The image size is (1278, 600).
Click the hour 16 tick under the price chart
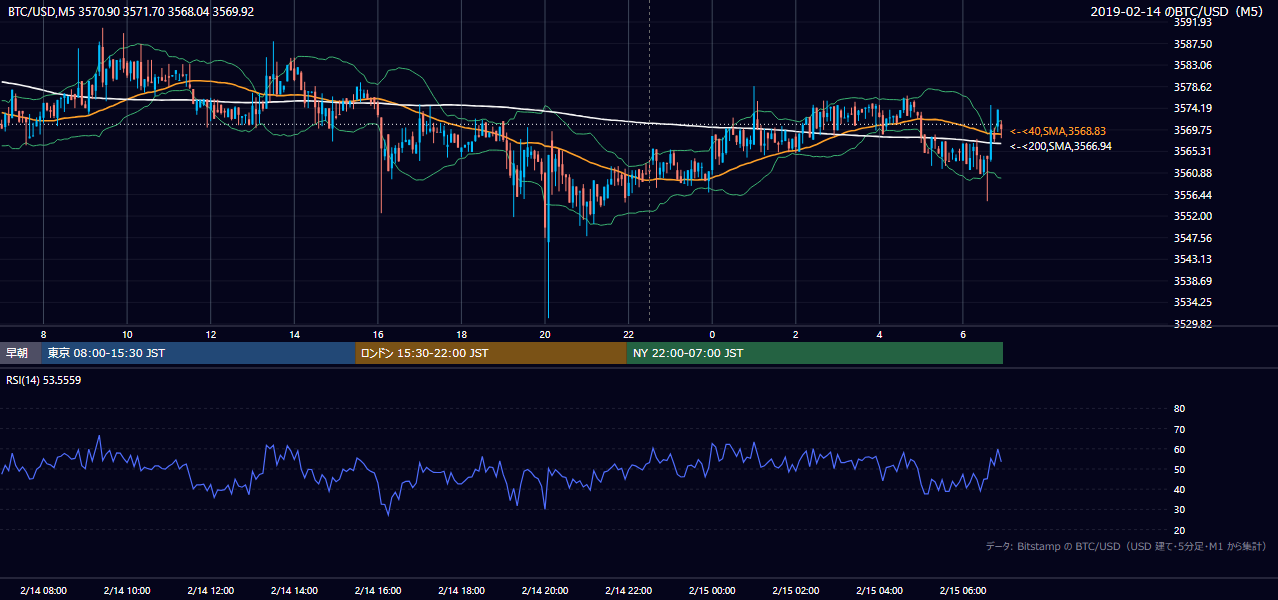378,334
